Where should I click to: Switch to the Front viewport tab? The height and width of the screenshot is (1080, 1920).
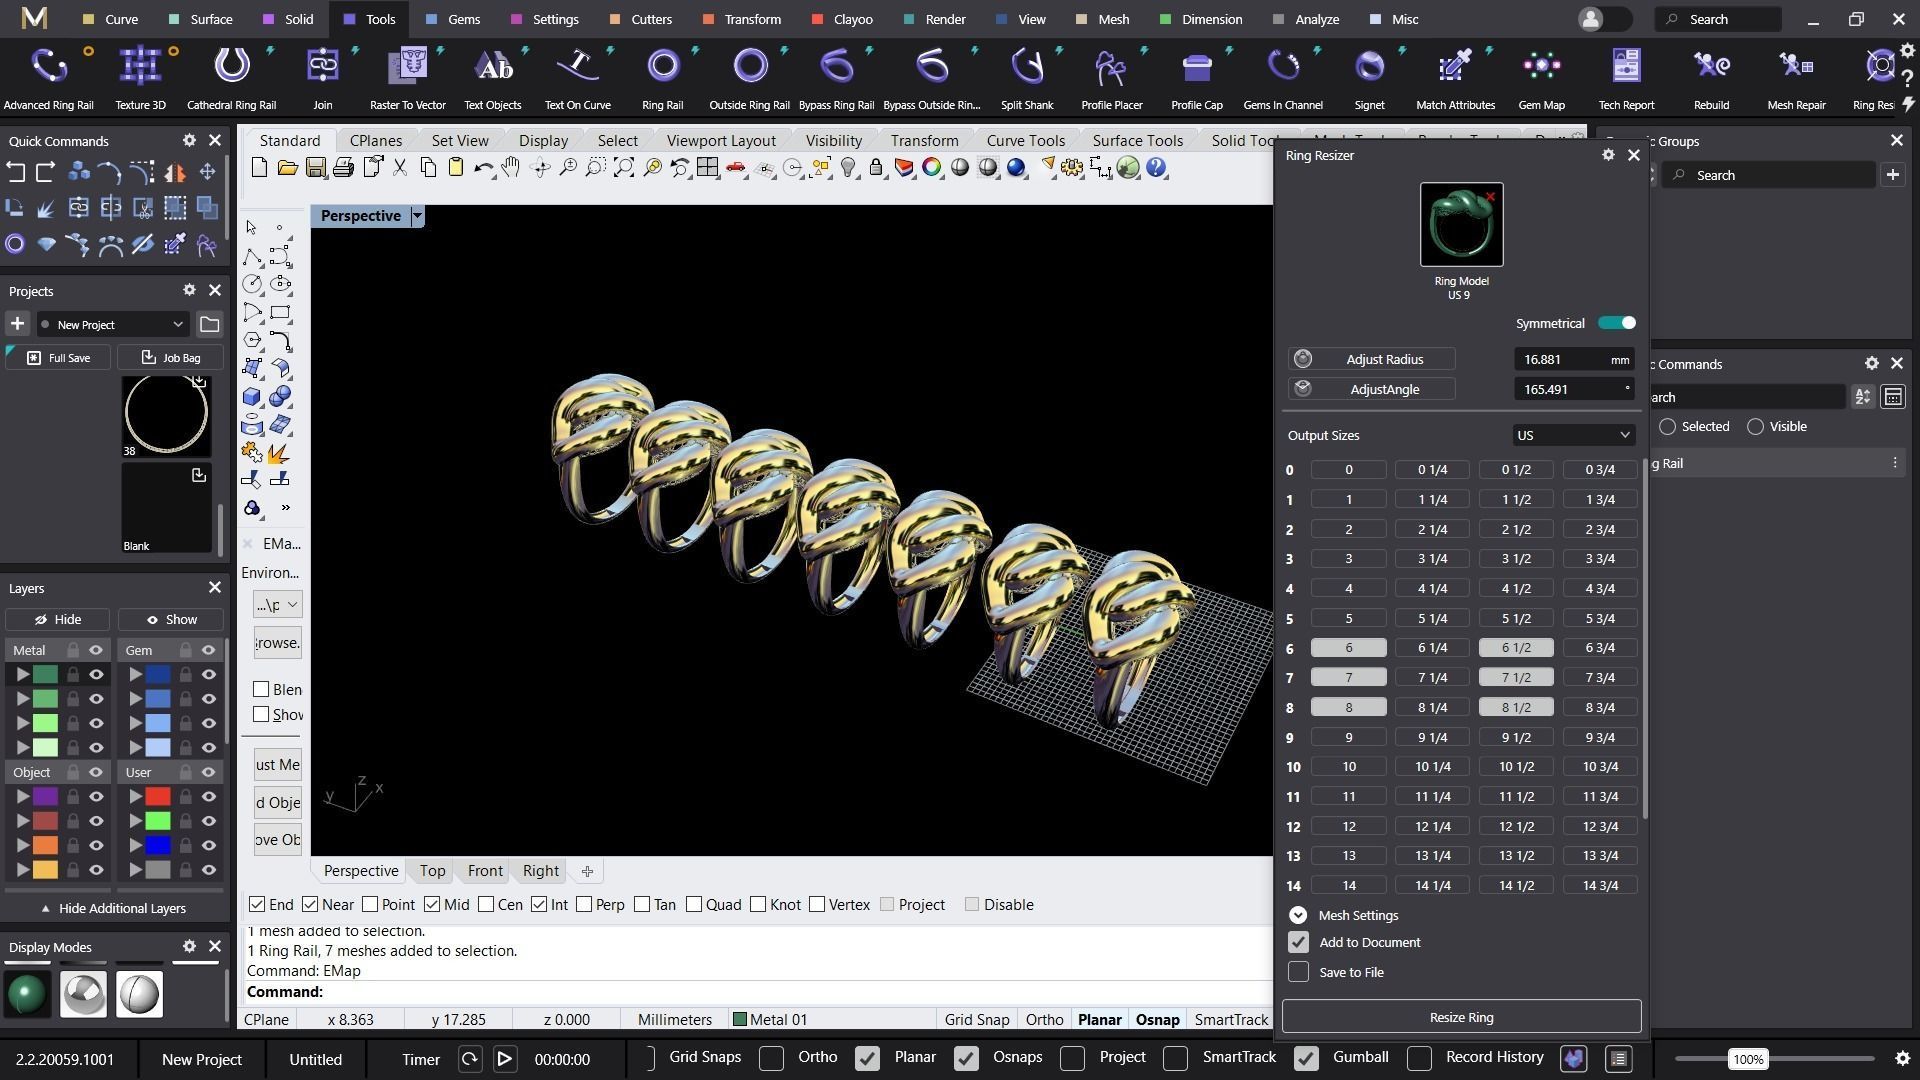point(485,871)
